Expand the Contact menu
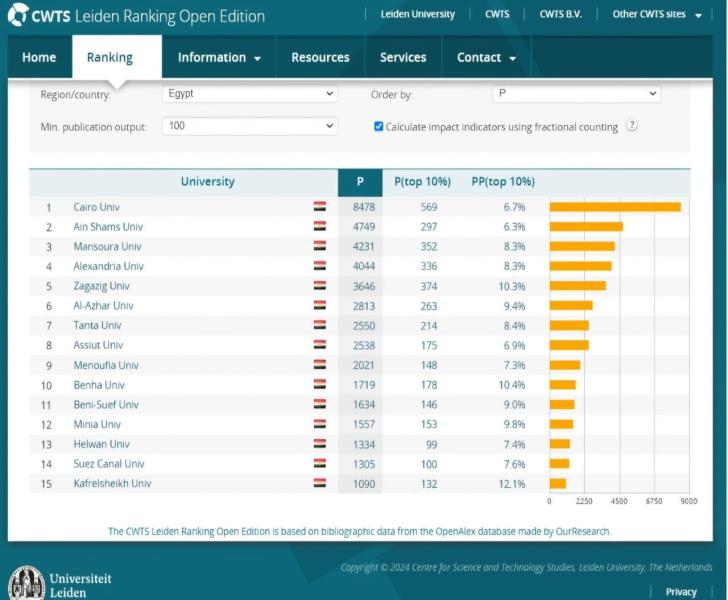This screenshot has height=600, width=728. pyautogui.click(x=486, y=57)
